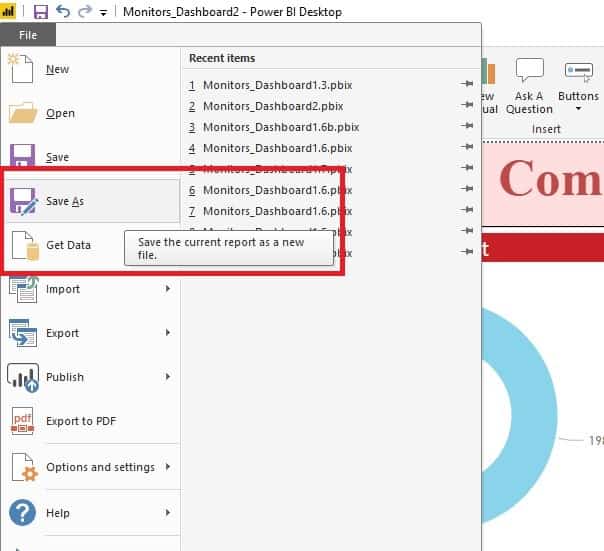Click the Export icon
This screenshot has width=604, height=551.
point(23,333)
